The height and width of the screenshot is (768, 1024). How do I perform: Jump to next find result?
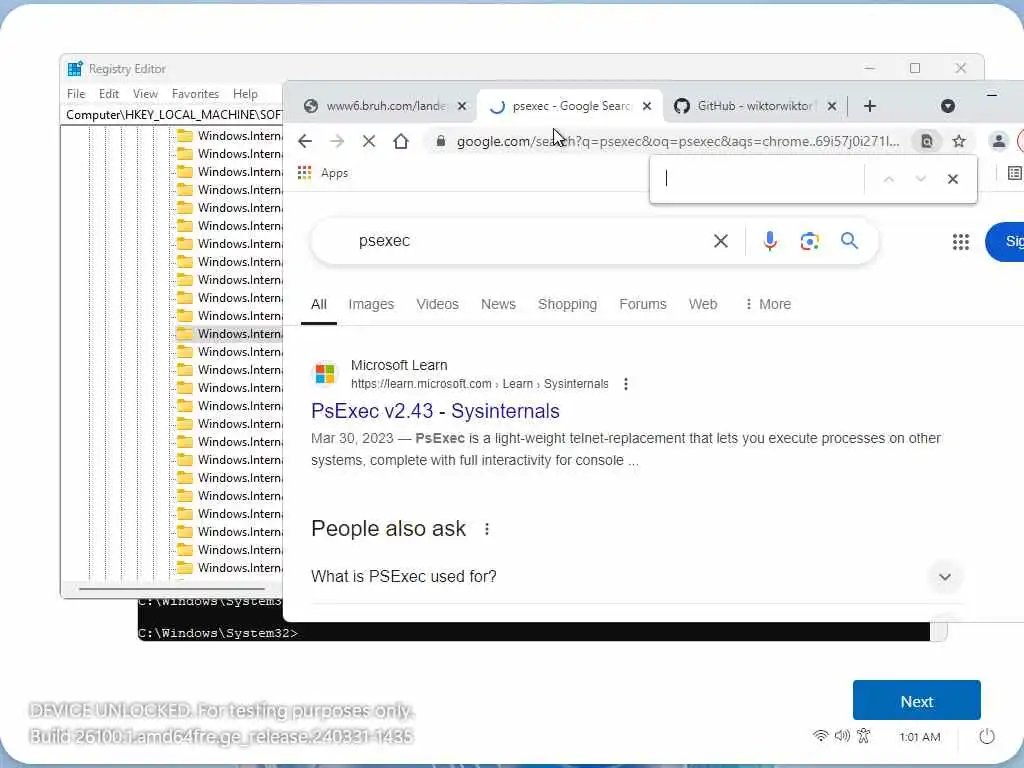coord(921,179)
